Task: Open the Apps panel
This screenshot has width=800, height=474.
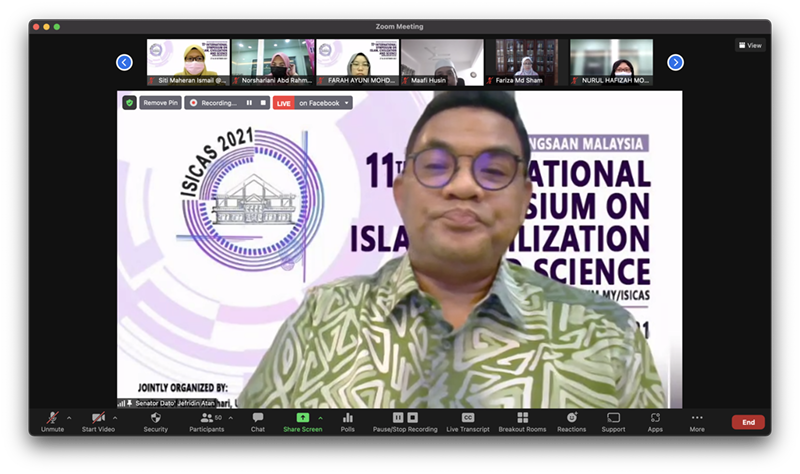Action: click(x=655, y=419)
